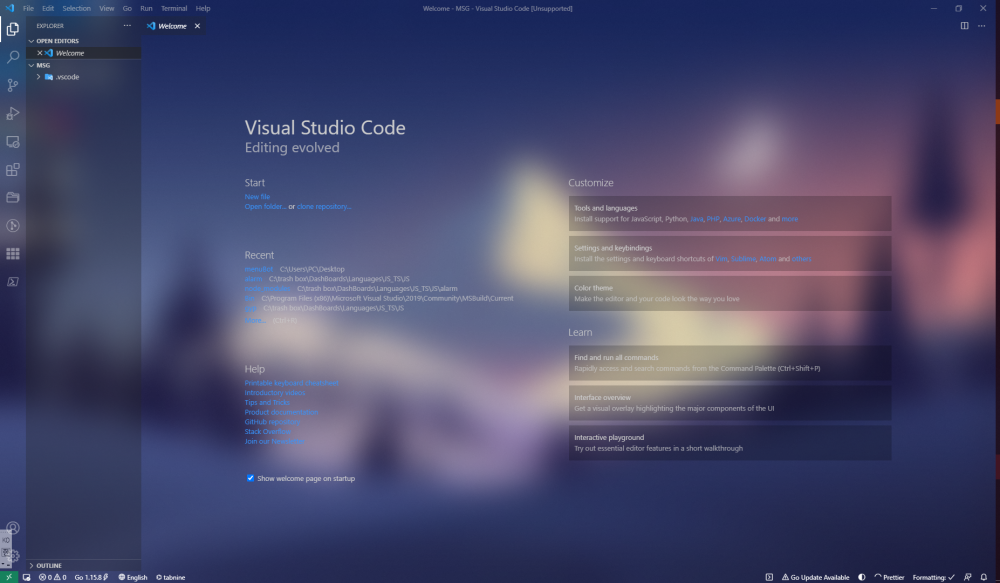Toggle Show welcome page on startup checkbox
The image size is (1000, 583).
click(250, 478)
